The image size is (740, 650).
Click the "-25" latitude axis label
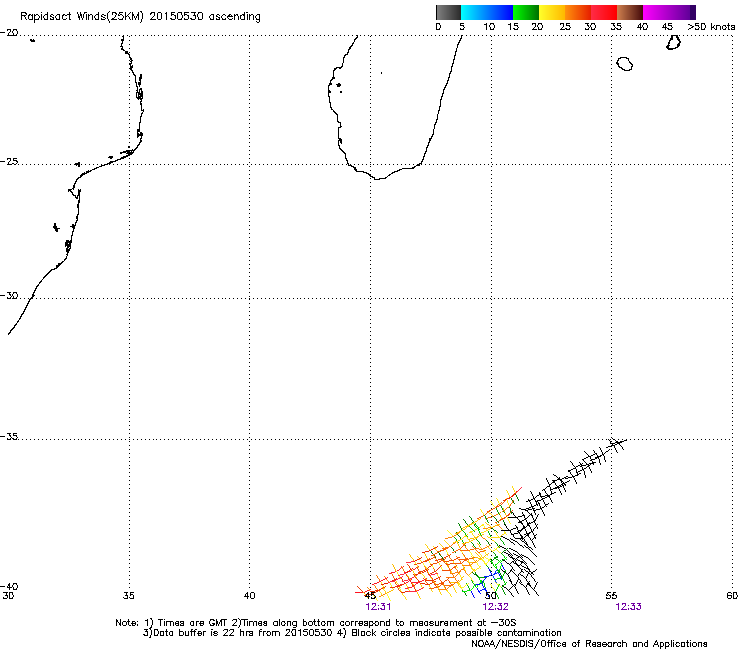click(9, 162)
